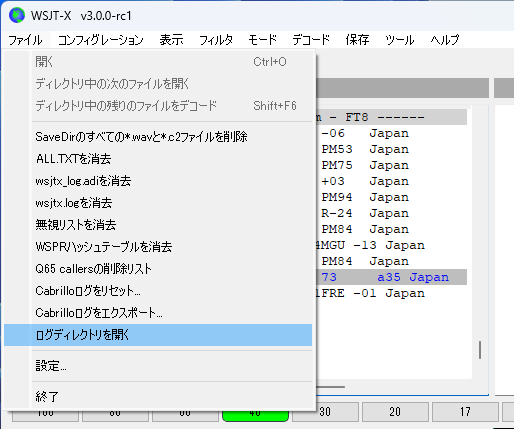
Task: Open the コンフィグレーション menu
Action: 101,40
